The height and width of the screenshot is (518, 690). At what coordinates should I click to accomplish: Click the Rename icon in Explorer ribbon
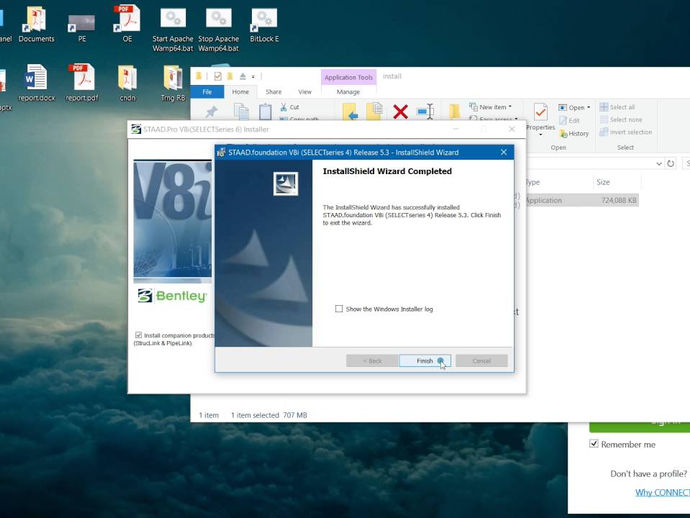tap(425, 111)
